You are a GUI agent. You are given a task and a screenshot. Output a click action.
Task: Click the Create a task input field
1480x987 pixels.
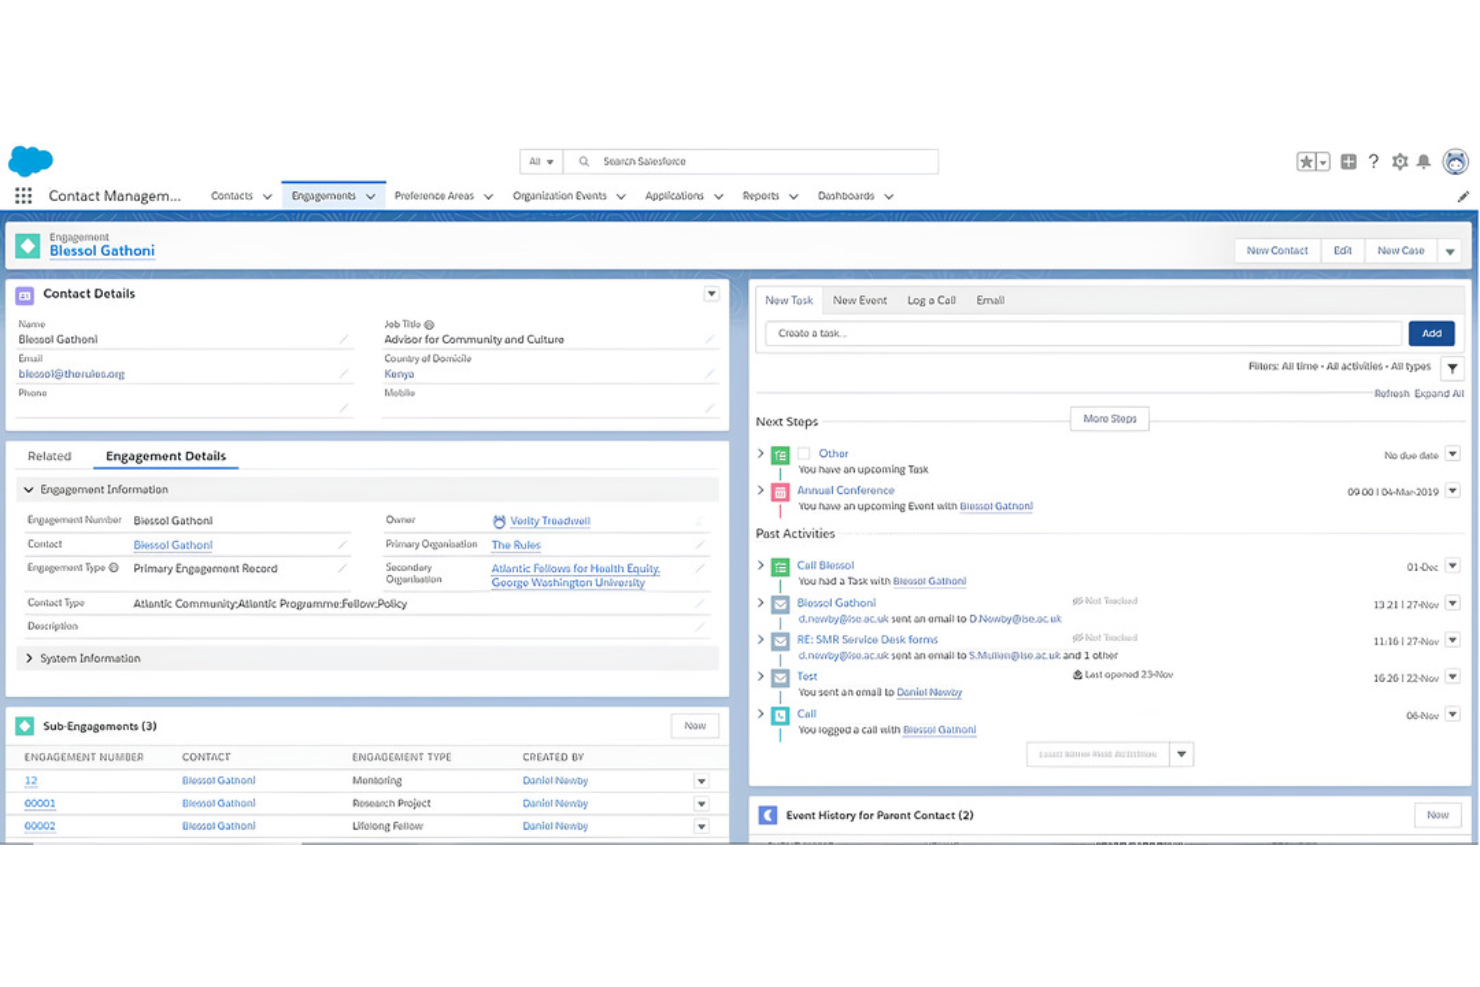pyautogui.click(x=1080, y=333)
